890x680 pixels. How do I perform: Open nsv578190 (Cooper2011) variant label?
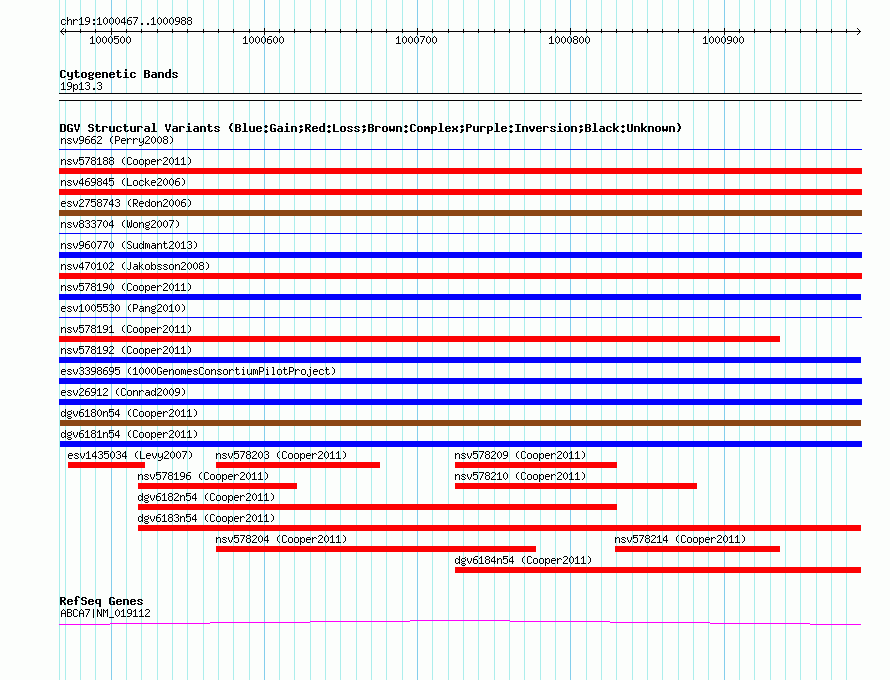point(126,287)
